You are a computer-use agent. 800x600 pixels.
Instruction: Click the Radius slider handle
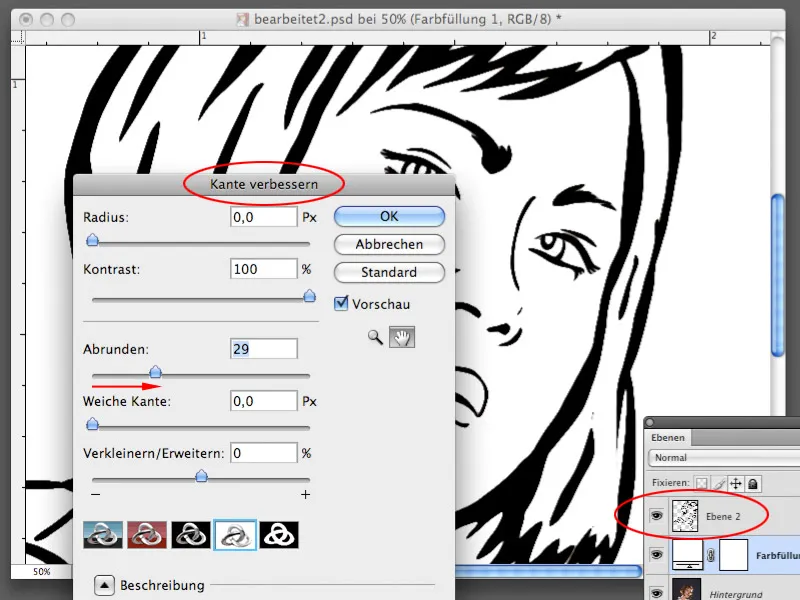92,240
